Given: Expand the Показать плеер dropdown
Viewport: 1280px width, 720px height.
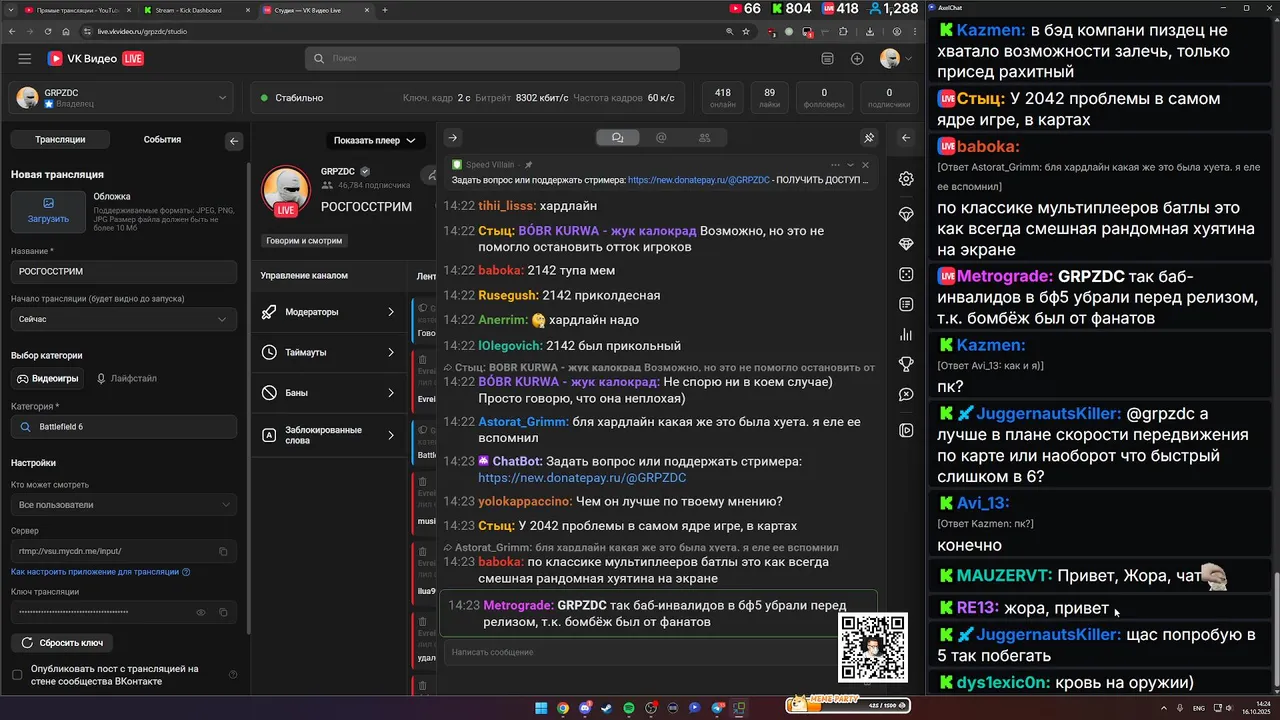Looking at the screenshot, I should 375,140.
